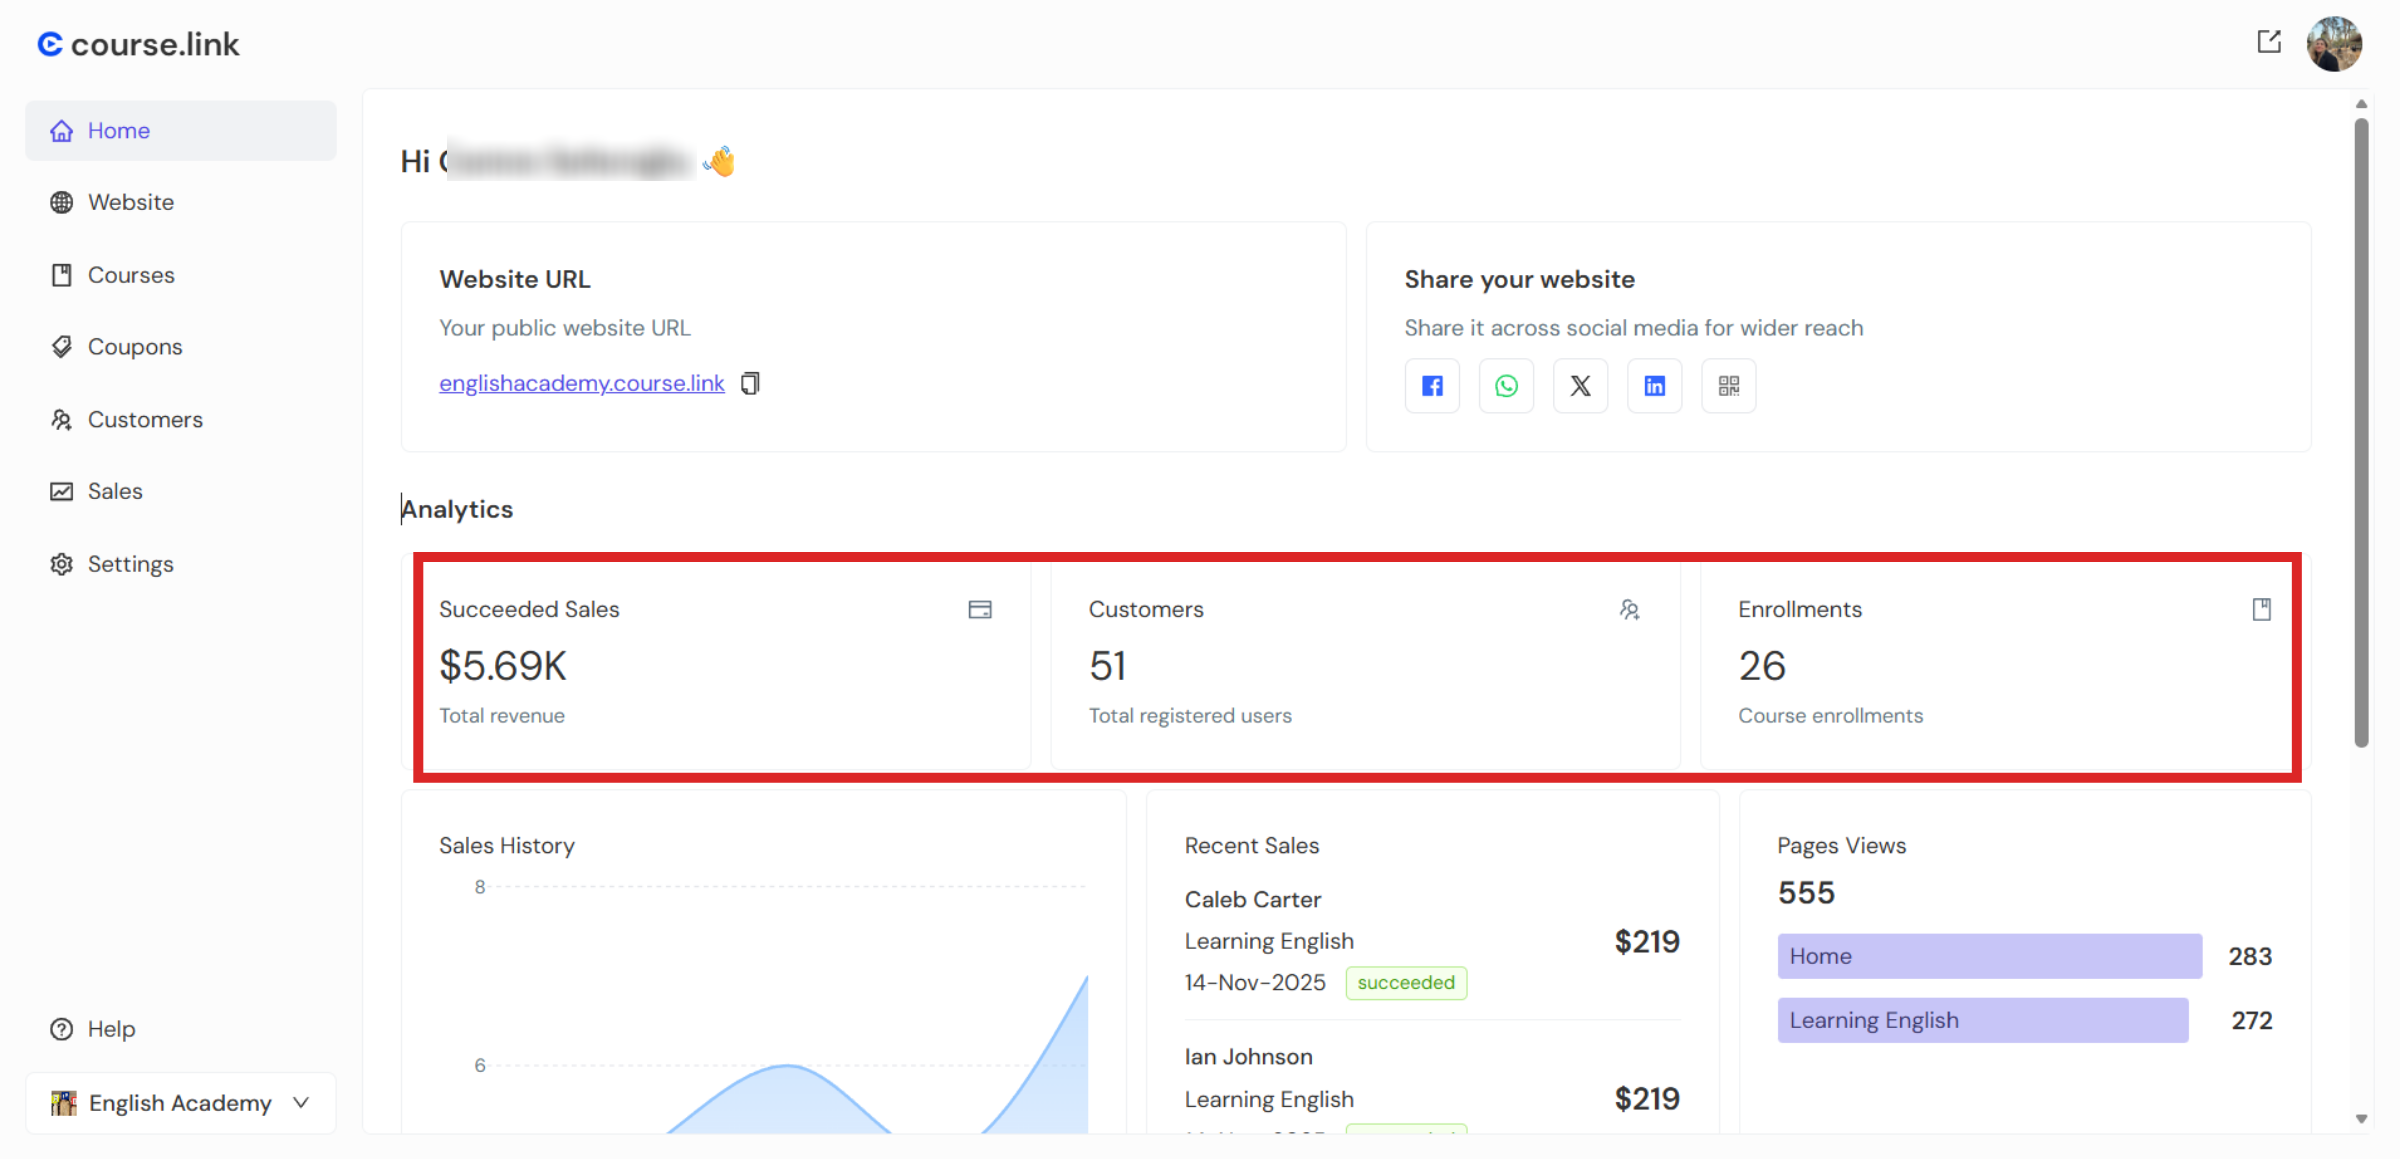Viewport: 2400px width, 1159px height.
Task: Share website via WhatsApp
Action: pyautogui.click(x=1506, y=385)
